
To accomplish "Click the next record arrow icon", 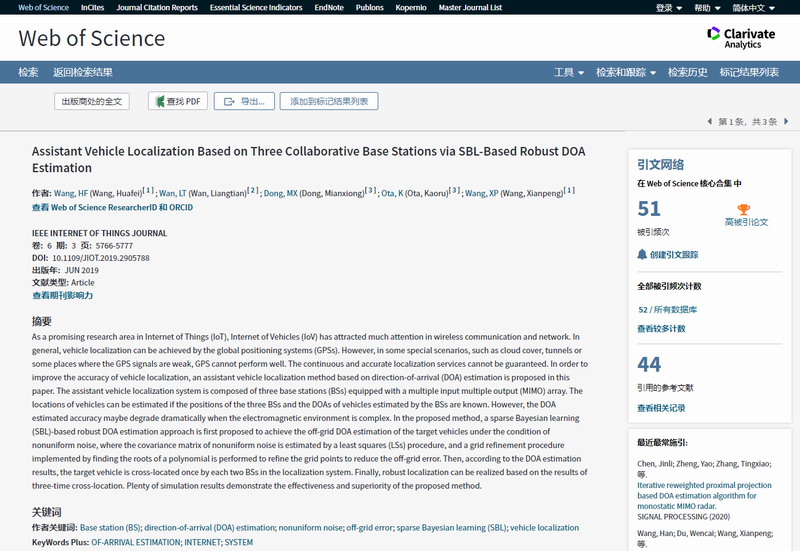I will pyautogui.click(x=784, y=122).
